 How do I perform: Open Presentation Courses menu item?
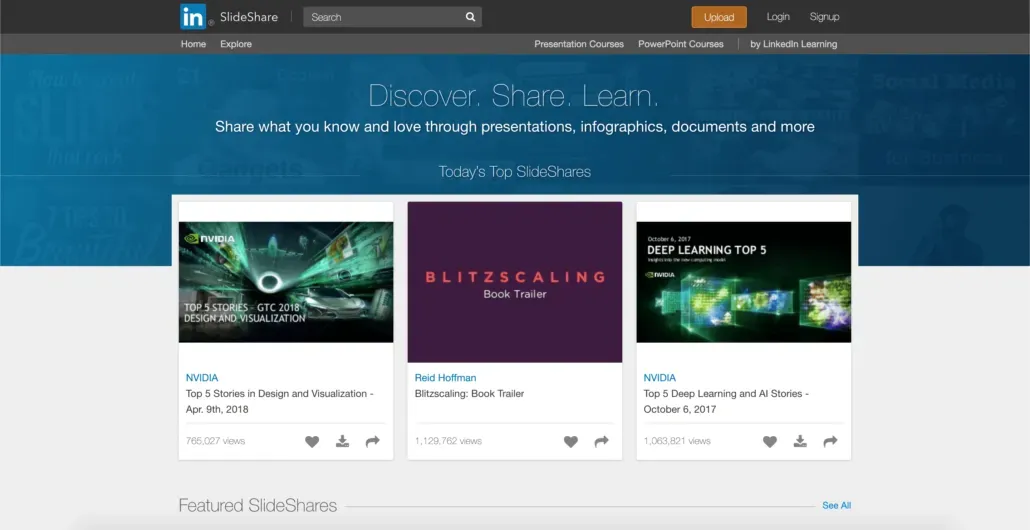click(579, 44)
